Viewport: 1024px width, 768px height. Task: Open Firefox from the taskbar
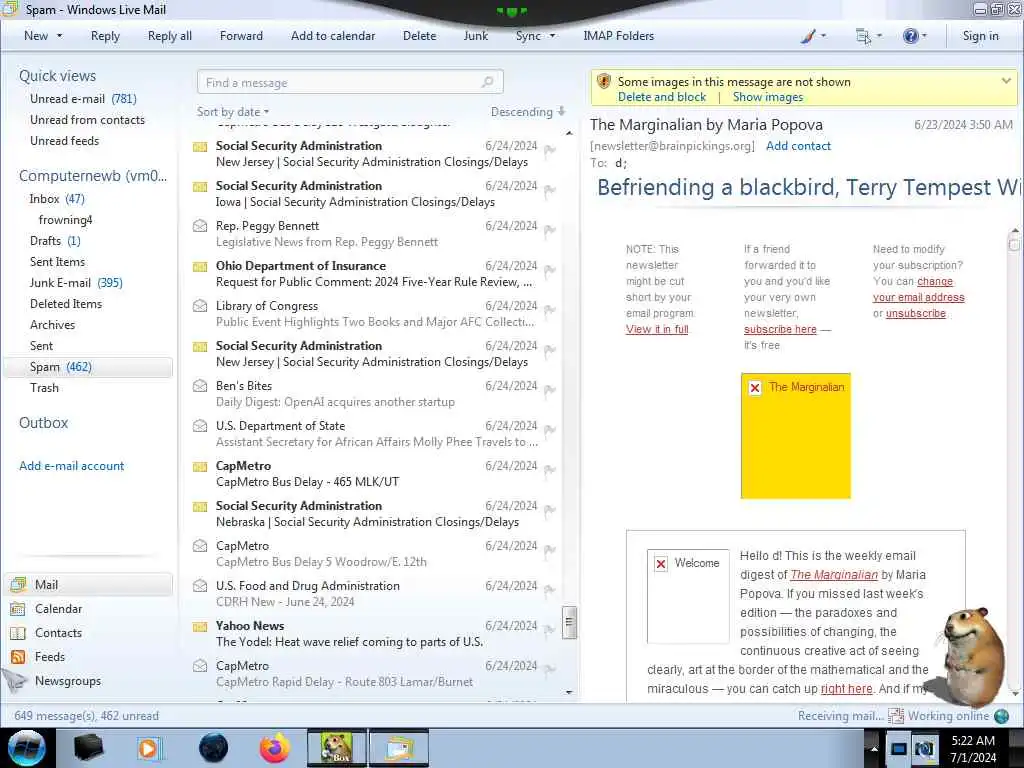pos(275,748)
